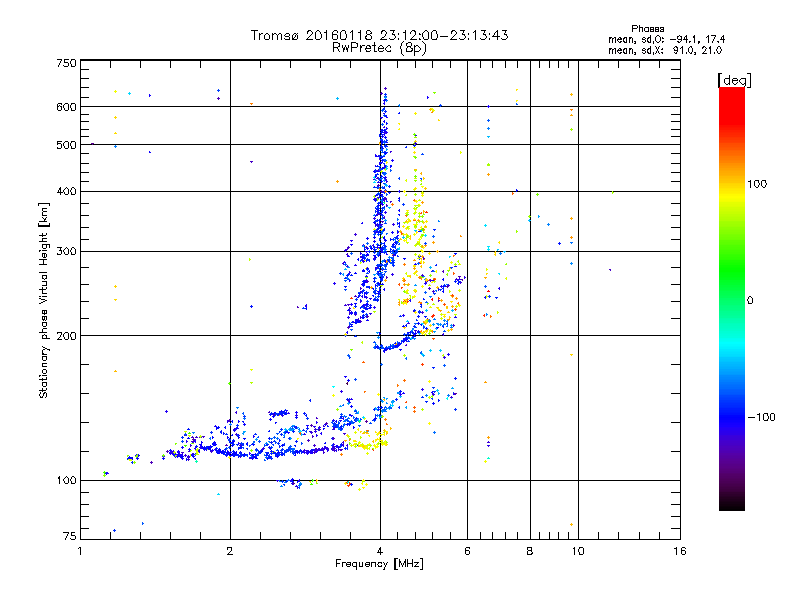The image size is (800, 600).
Task: Click the colorbar tick label "0"
Action: click(x=750, y=301)
